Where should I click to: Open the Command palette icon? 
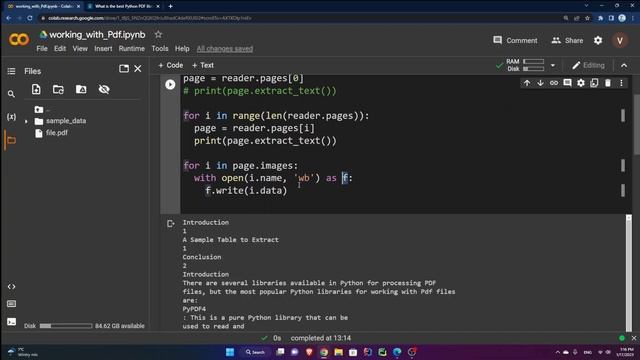pos(11,304)
